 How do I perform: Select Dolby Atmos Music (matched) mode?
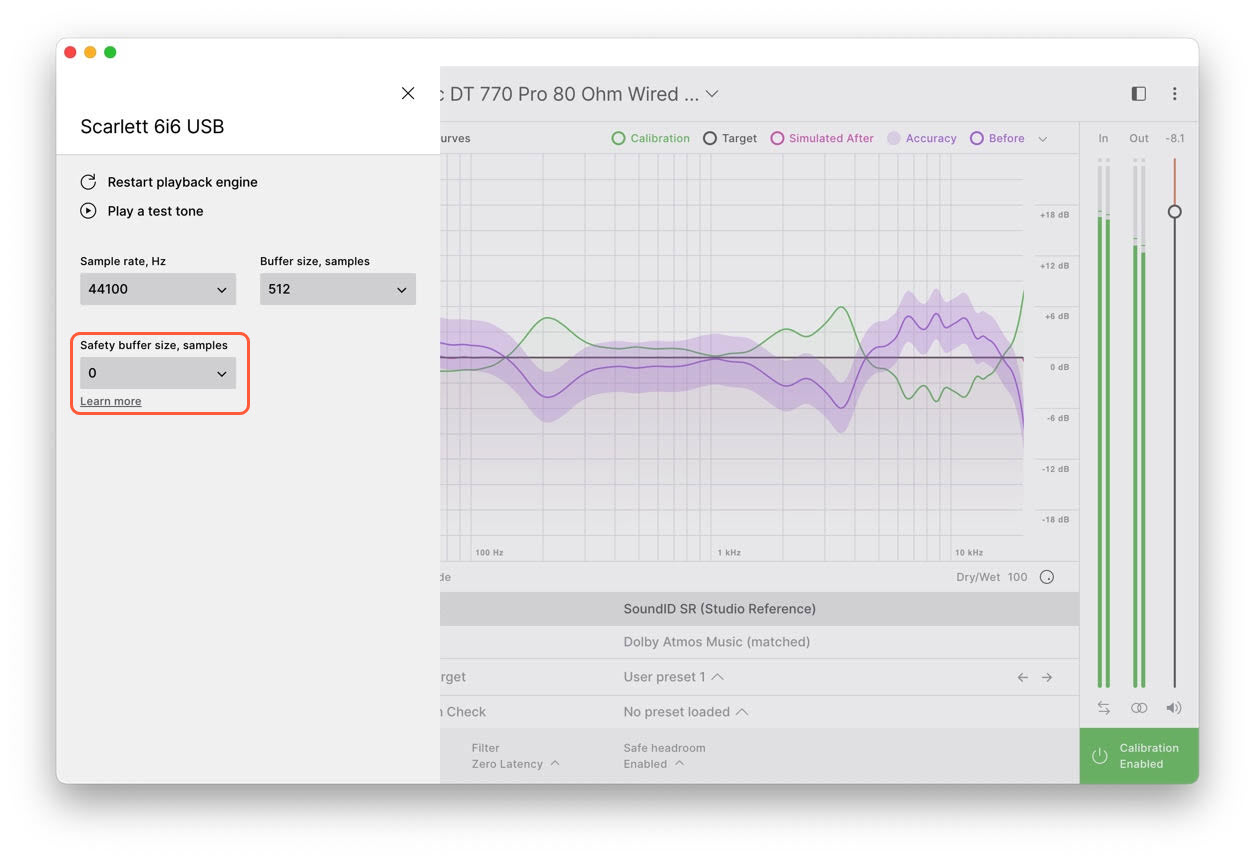(x=716, y=642)
